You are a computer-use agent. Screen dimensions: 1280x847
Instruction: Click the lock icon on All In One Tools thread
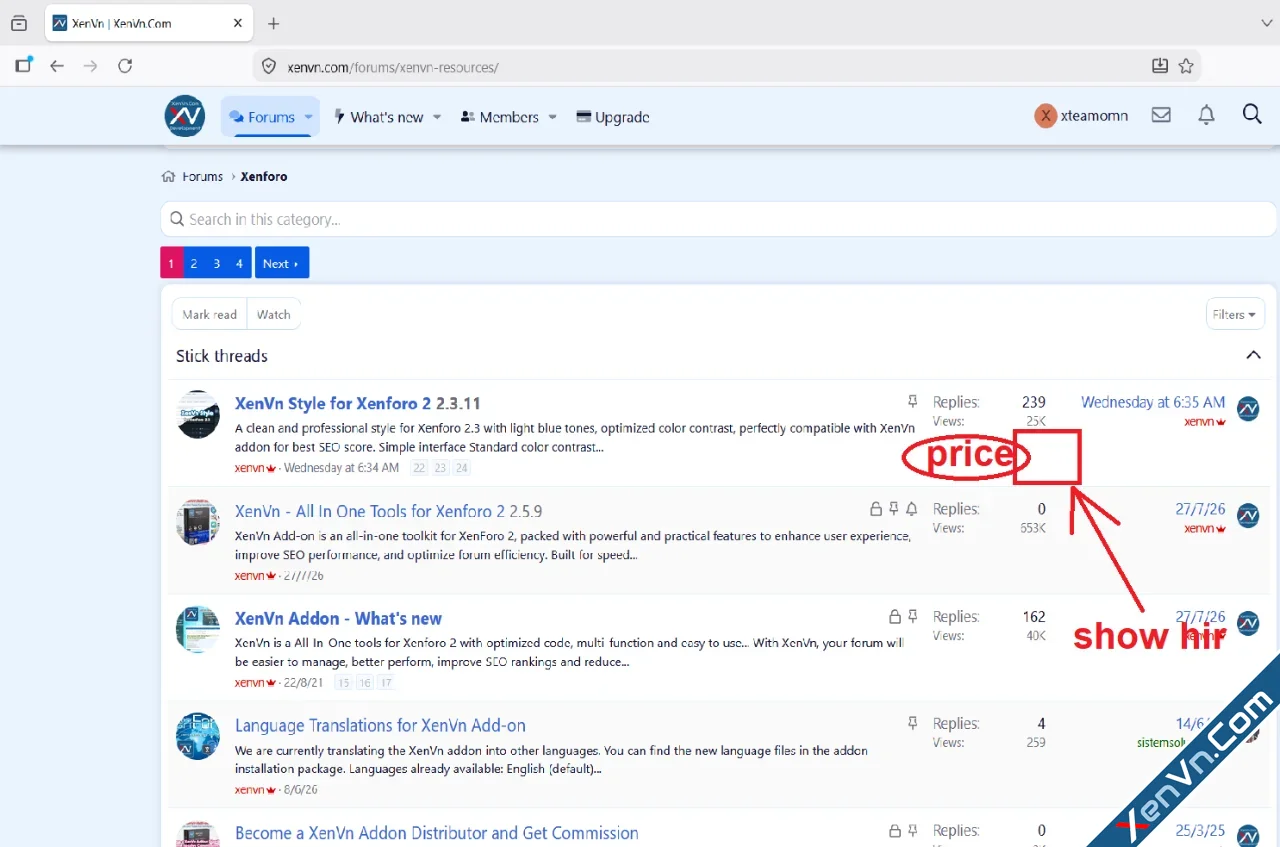pos(876,508)
